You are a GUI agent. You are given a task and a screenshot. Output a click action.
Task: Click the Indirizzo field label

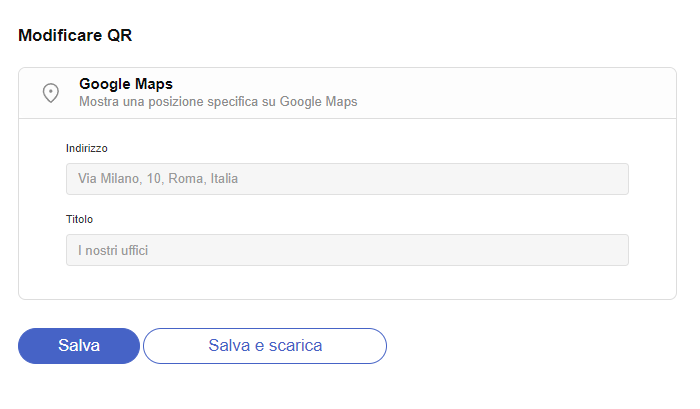click(87, 148)
